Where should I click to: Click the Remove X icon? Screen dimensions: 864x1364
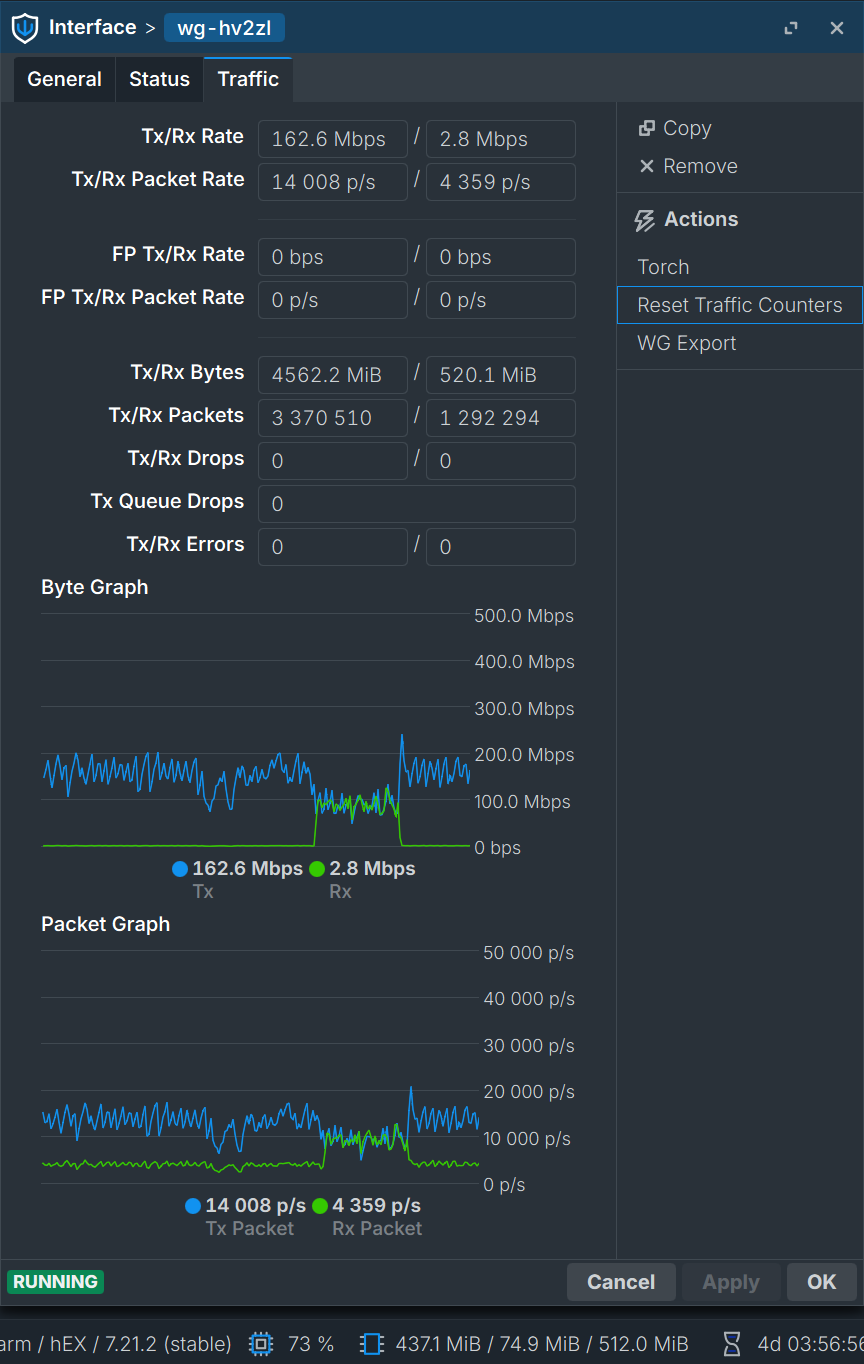(x=647, y=166)
